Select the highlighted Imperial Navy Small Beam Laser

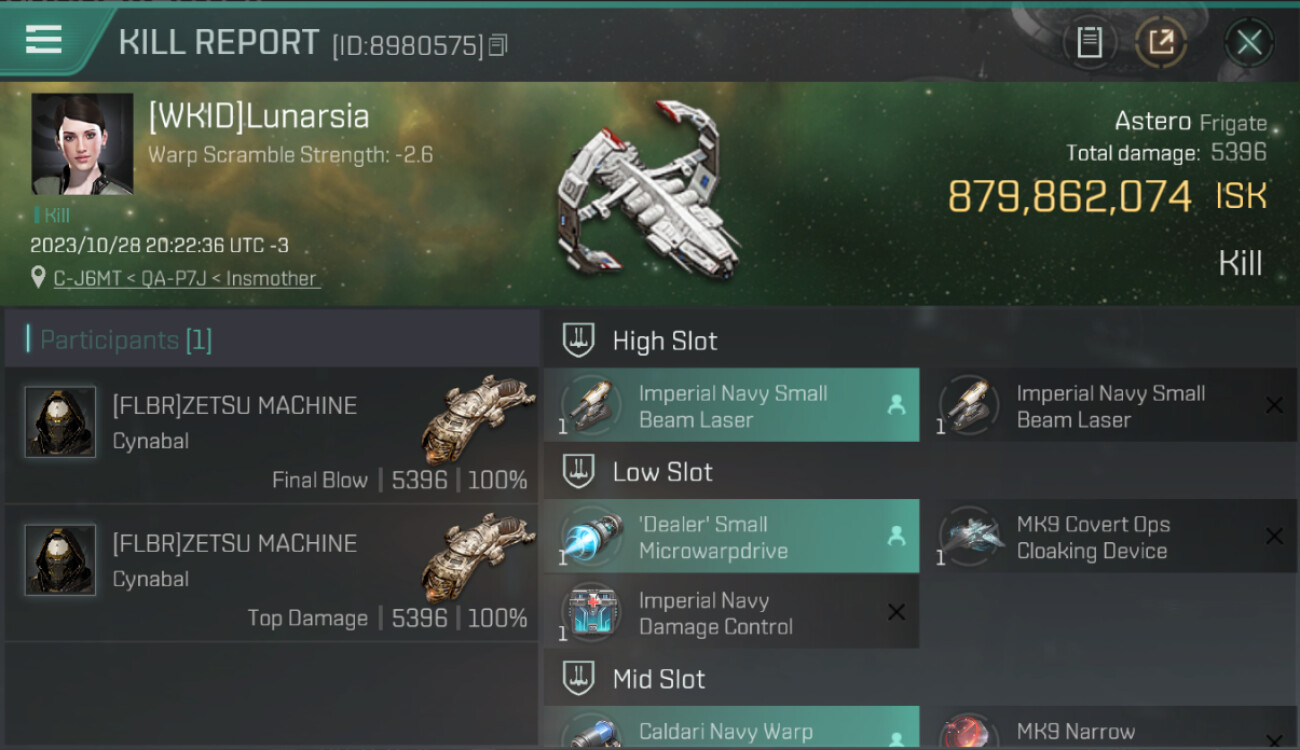click(x=731, y=406)
